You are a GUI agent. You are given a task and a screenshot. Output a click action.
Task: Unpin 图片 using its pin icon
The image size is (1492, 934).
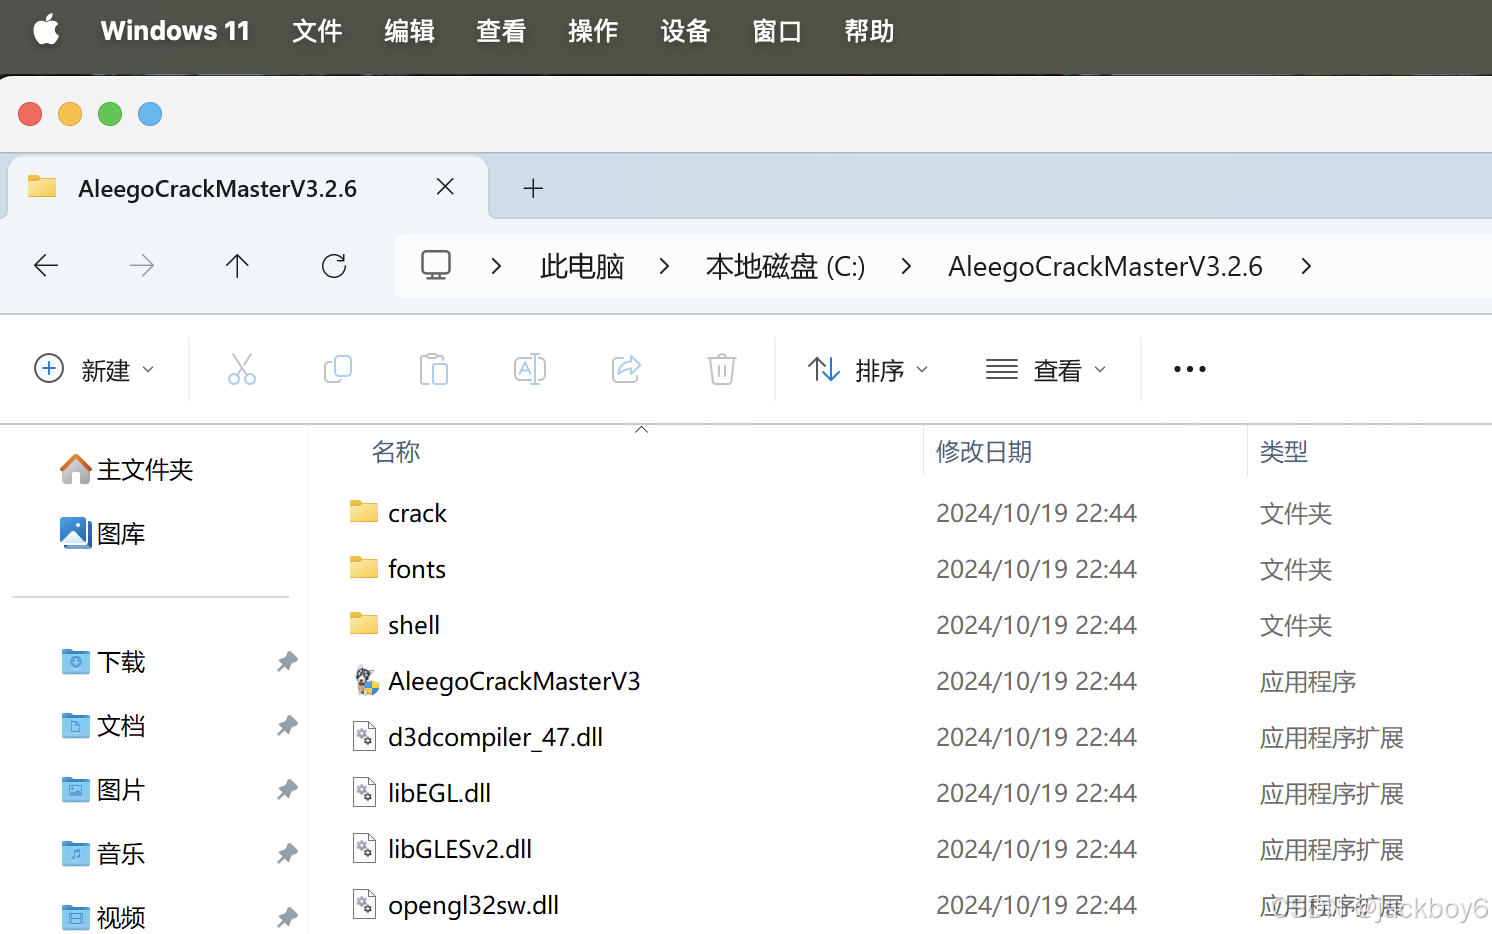coord(287,790)
